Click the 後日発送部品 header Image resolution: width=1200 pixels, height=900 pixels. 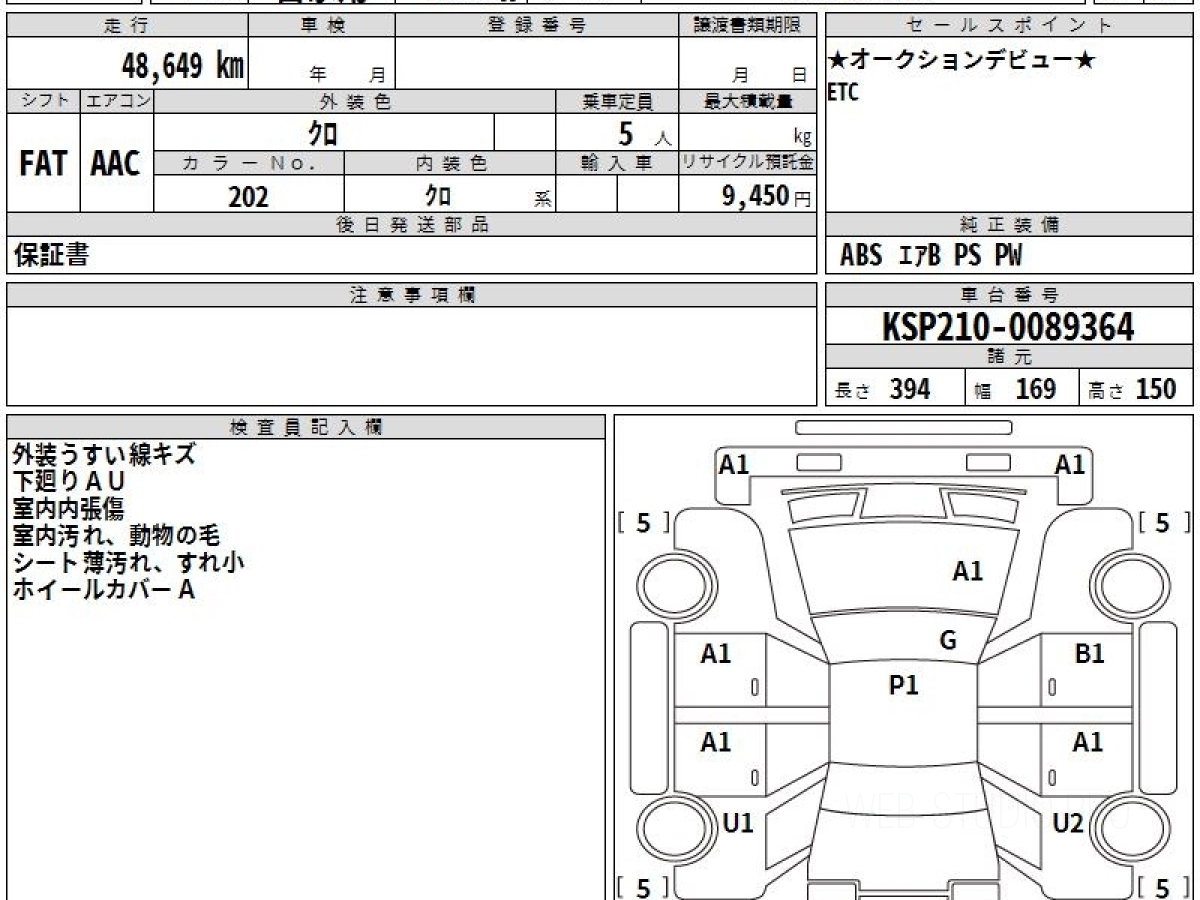(412, 225)
